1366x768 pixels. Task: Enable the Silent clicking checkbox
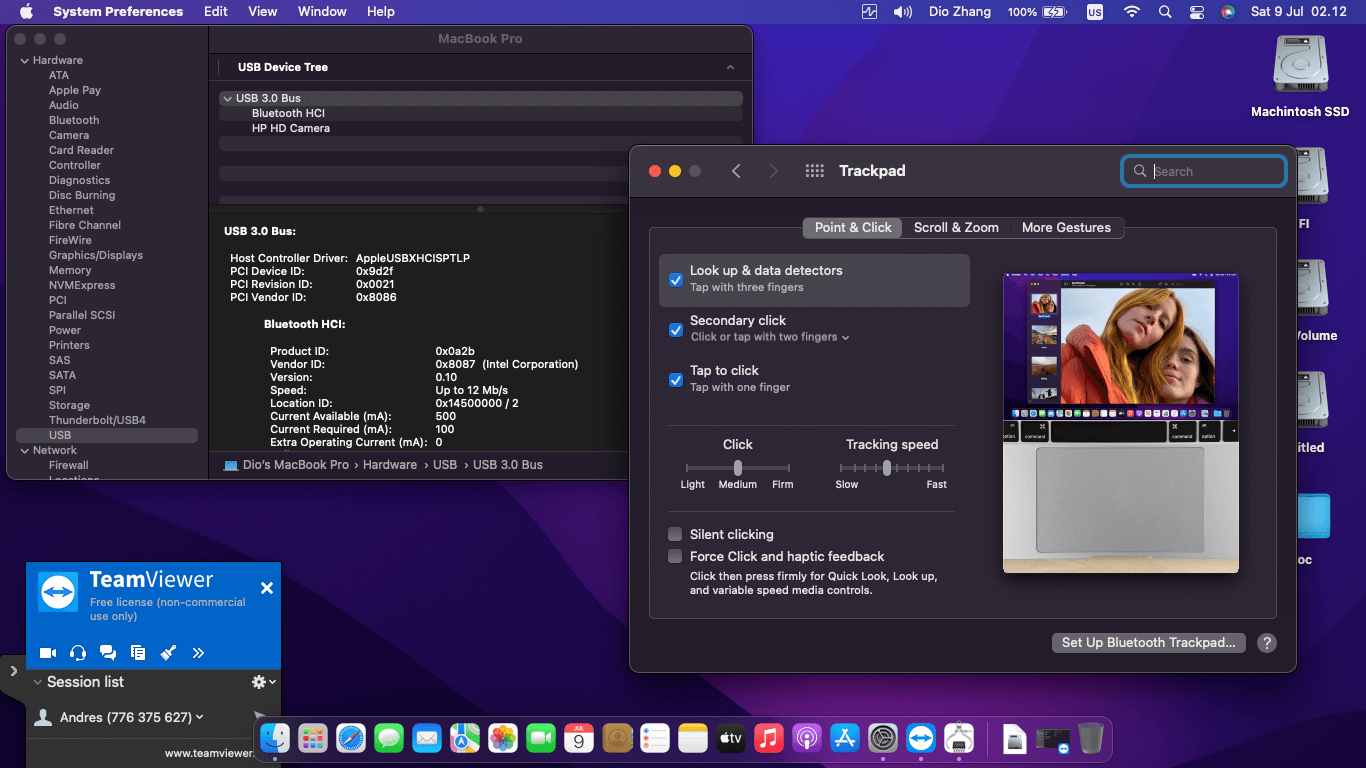click(x=676, y=534)
